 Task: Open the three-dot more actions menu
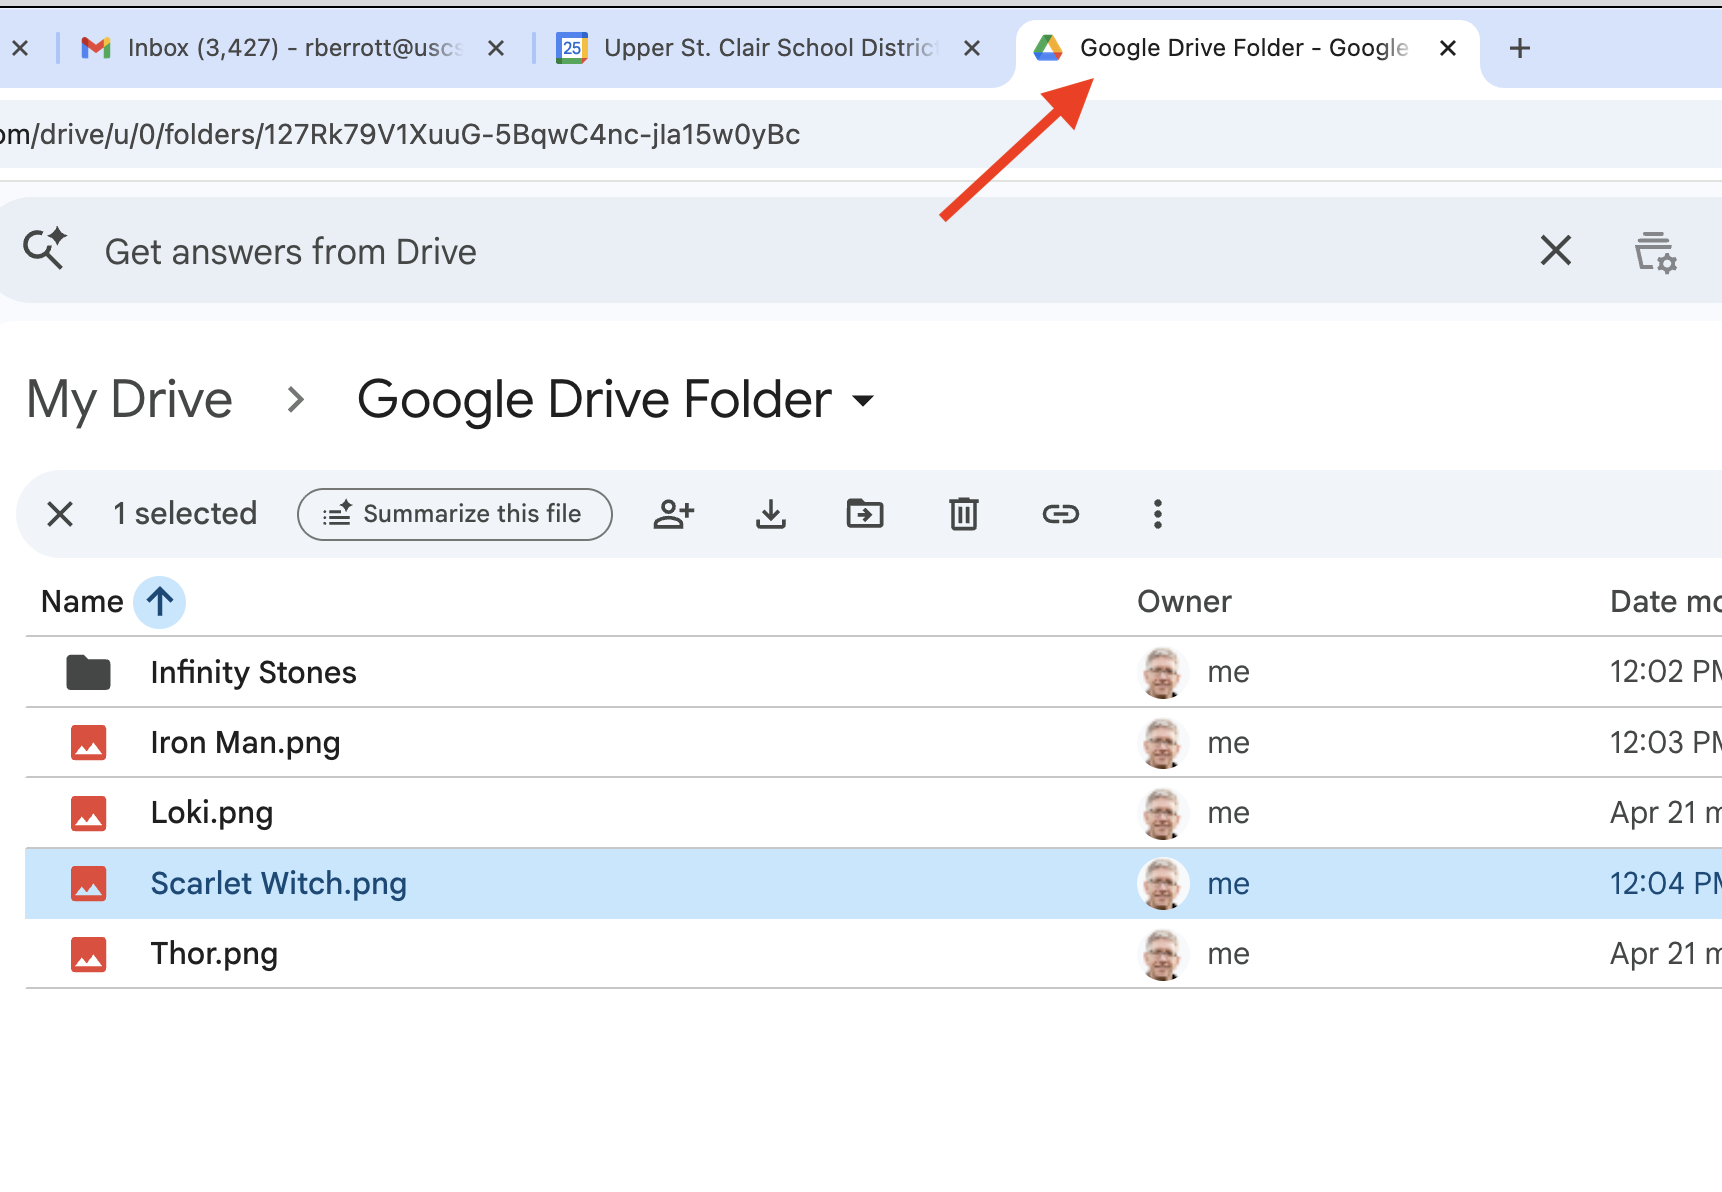[1157, 514]
